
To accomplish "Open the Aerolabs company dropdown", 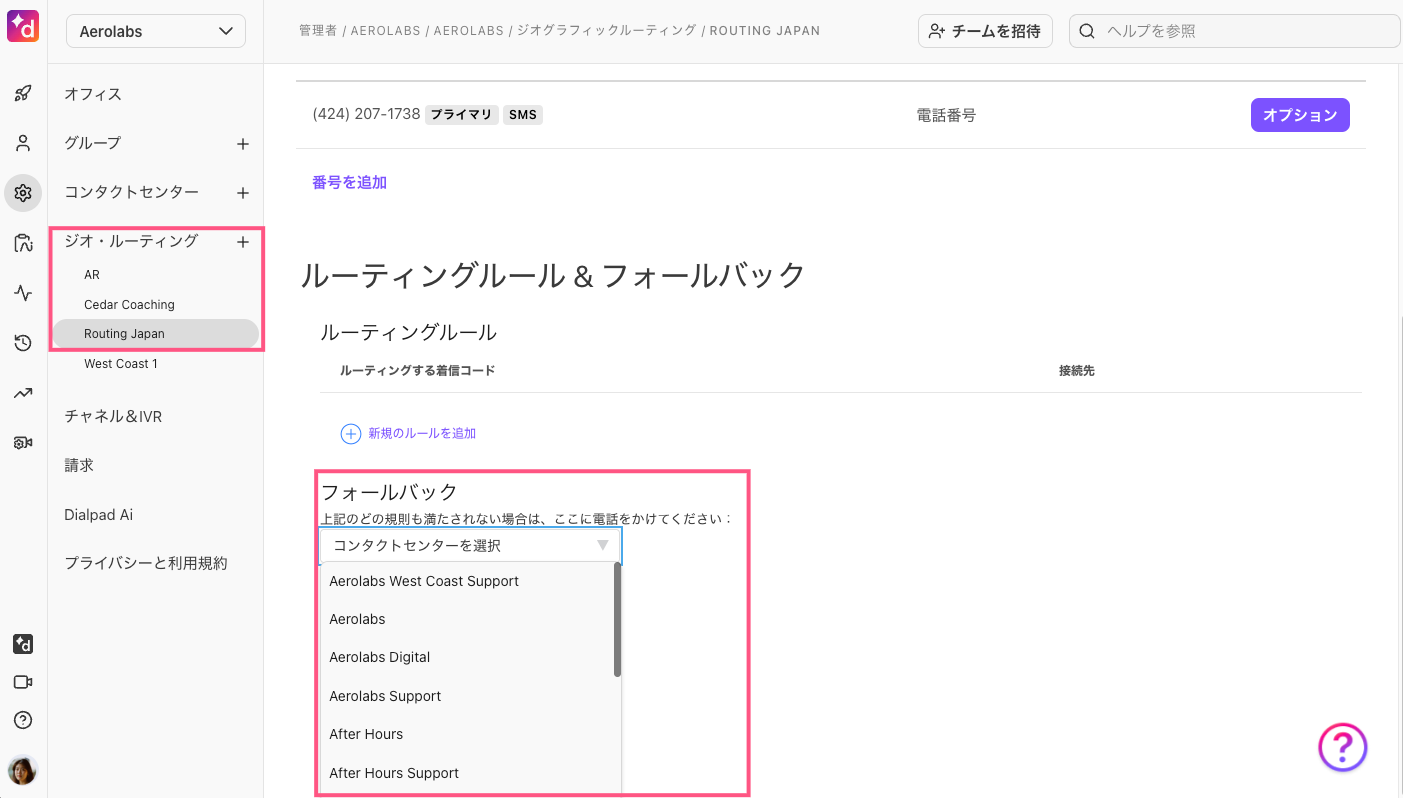I will 156,31.
